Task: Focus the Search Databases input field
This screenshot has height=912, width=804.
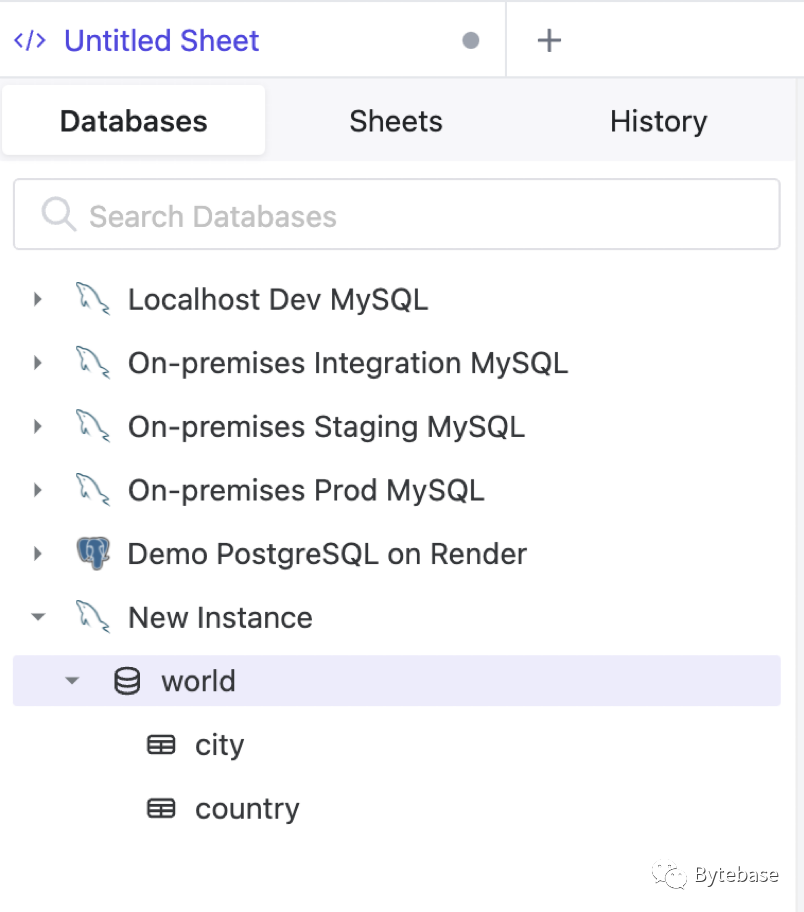Action: [x=420, y=216]
